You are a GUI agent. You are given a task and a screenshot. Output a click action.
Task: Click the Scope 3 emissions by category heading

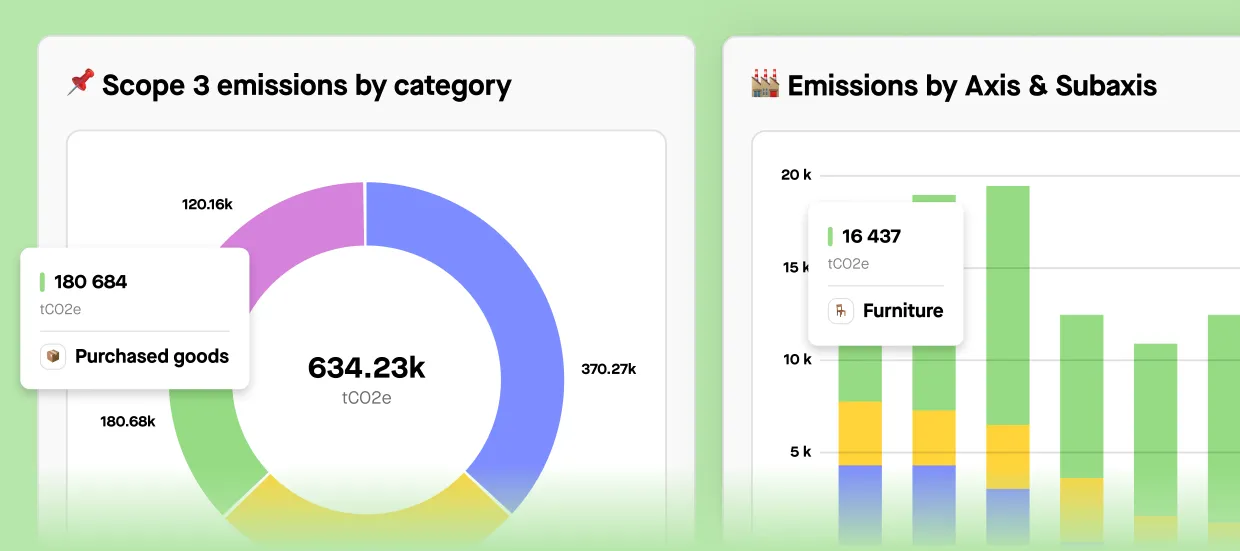pos(306,85)
